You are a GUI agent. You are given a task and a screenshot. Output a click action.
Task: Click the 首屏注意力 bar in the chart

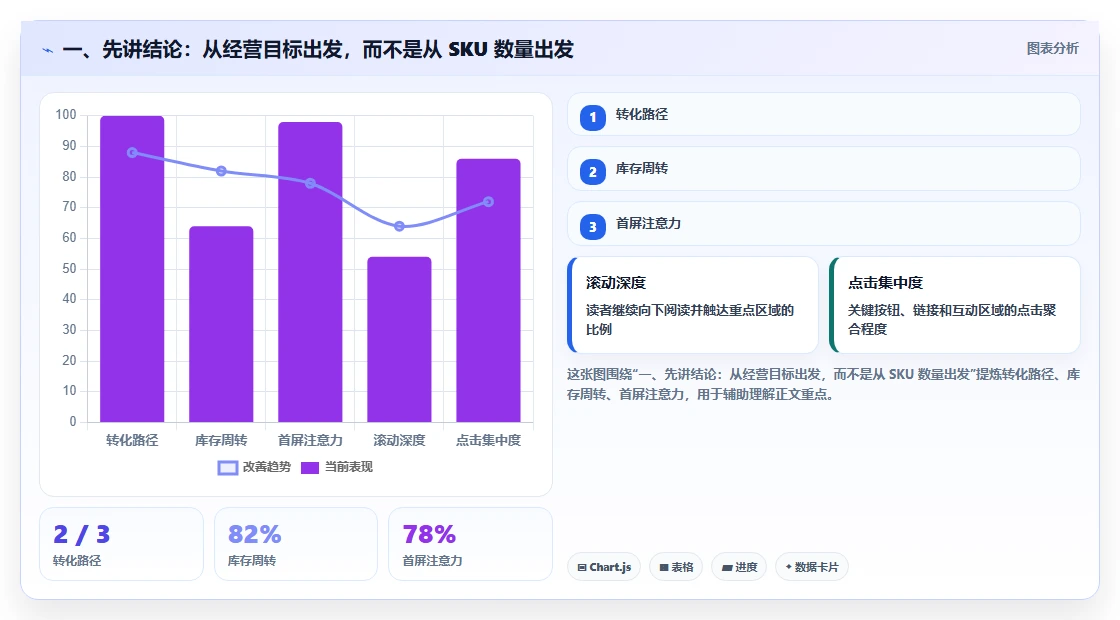pos(310,271)
